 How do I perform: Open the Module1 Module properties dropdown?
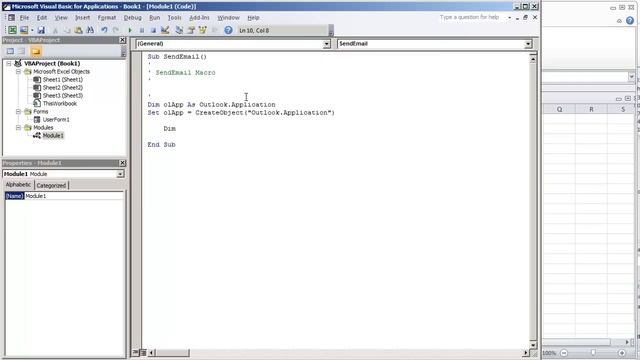120,174
